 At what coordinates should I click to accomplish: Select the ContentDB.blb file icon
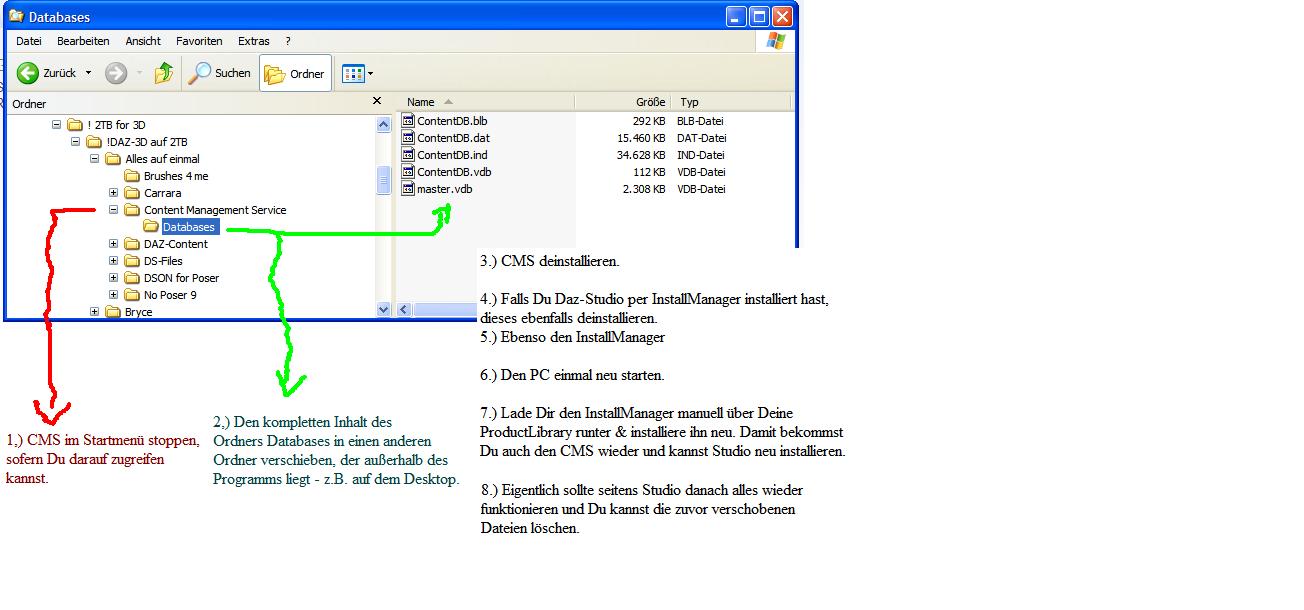tap(408, 121)
